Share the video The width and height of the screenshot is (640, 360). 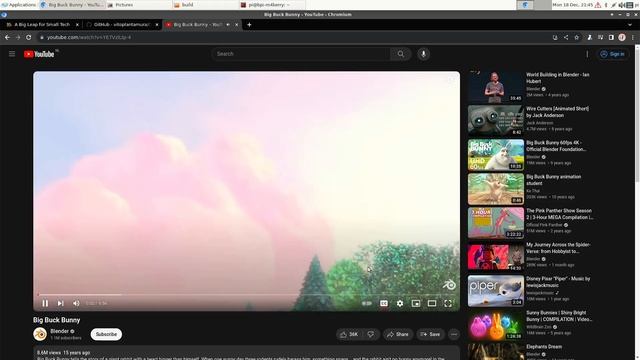tap(398, 334)
